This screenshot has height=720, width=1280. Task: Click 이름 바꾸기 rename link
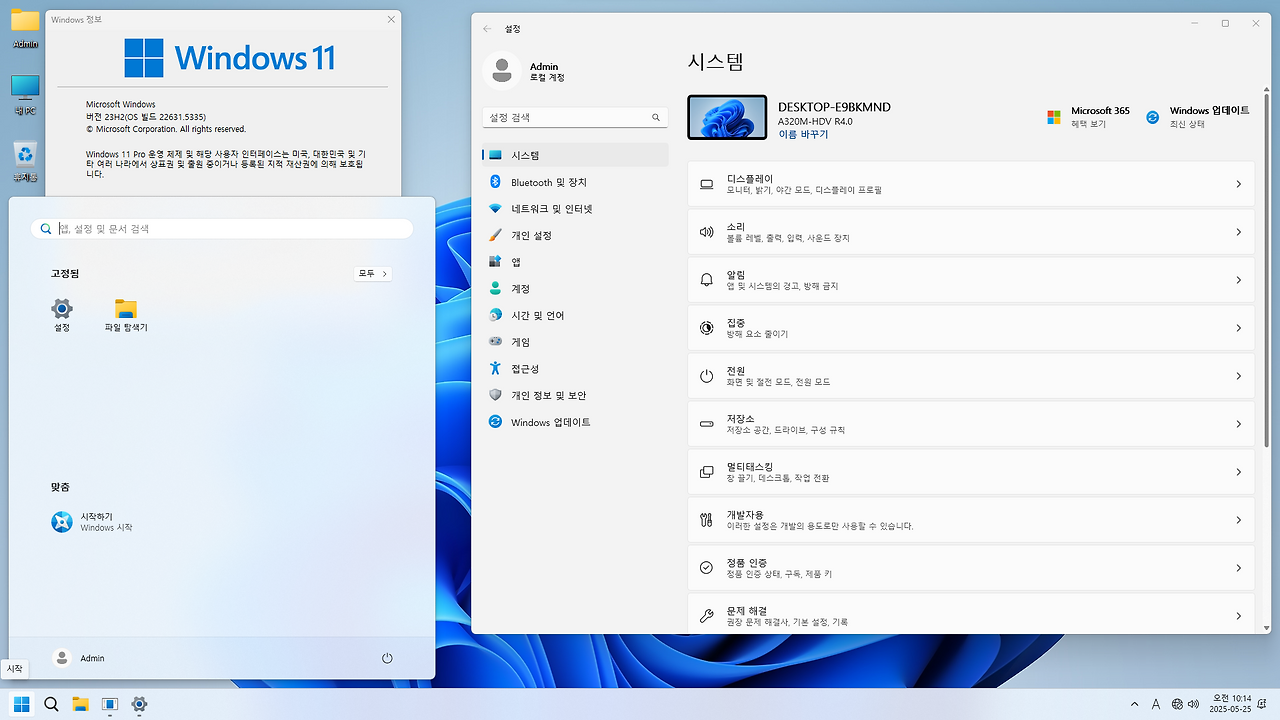pyautogui.click(x=803, y=134)
